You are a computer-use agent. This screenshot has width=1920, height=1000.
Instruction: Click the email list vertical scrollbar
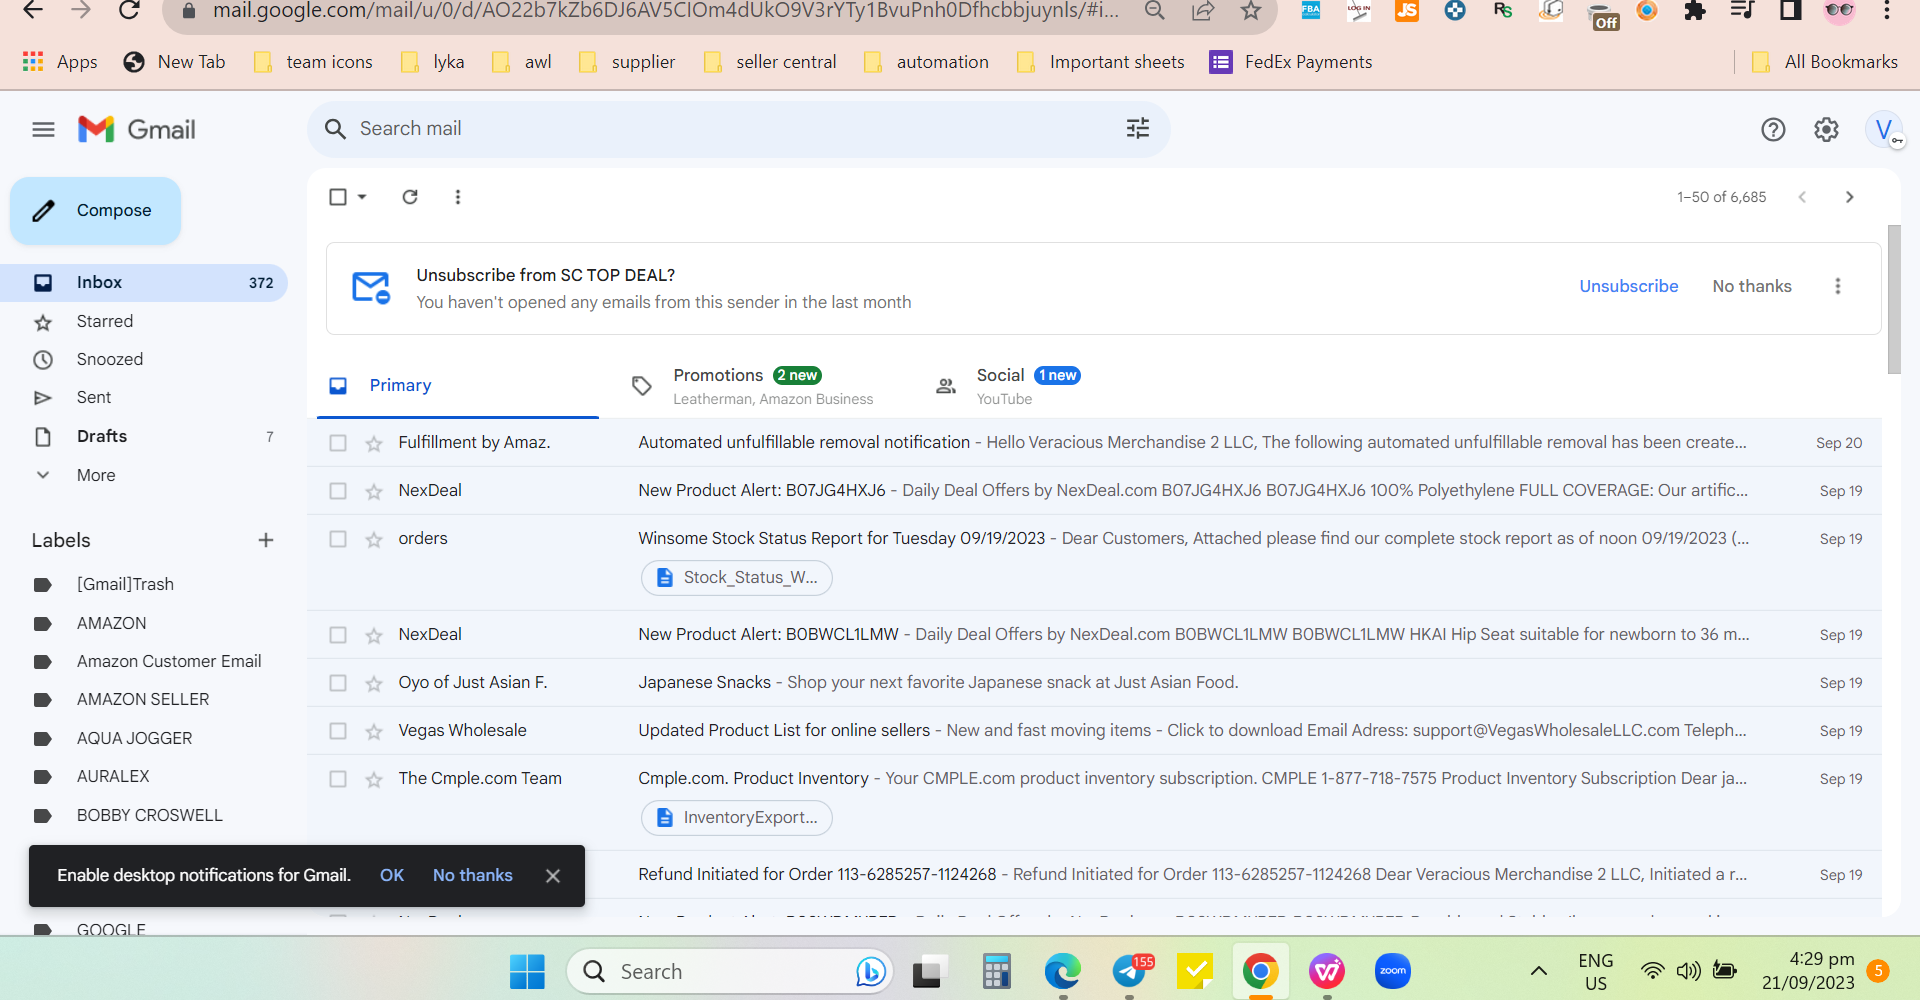pyautogui.click(x=1894, y=300)
